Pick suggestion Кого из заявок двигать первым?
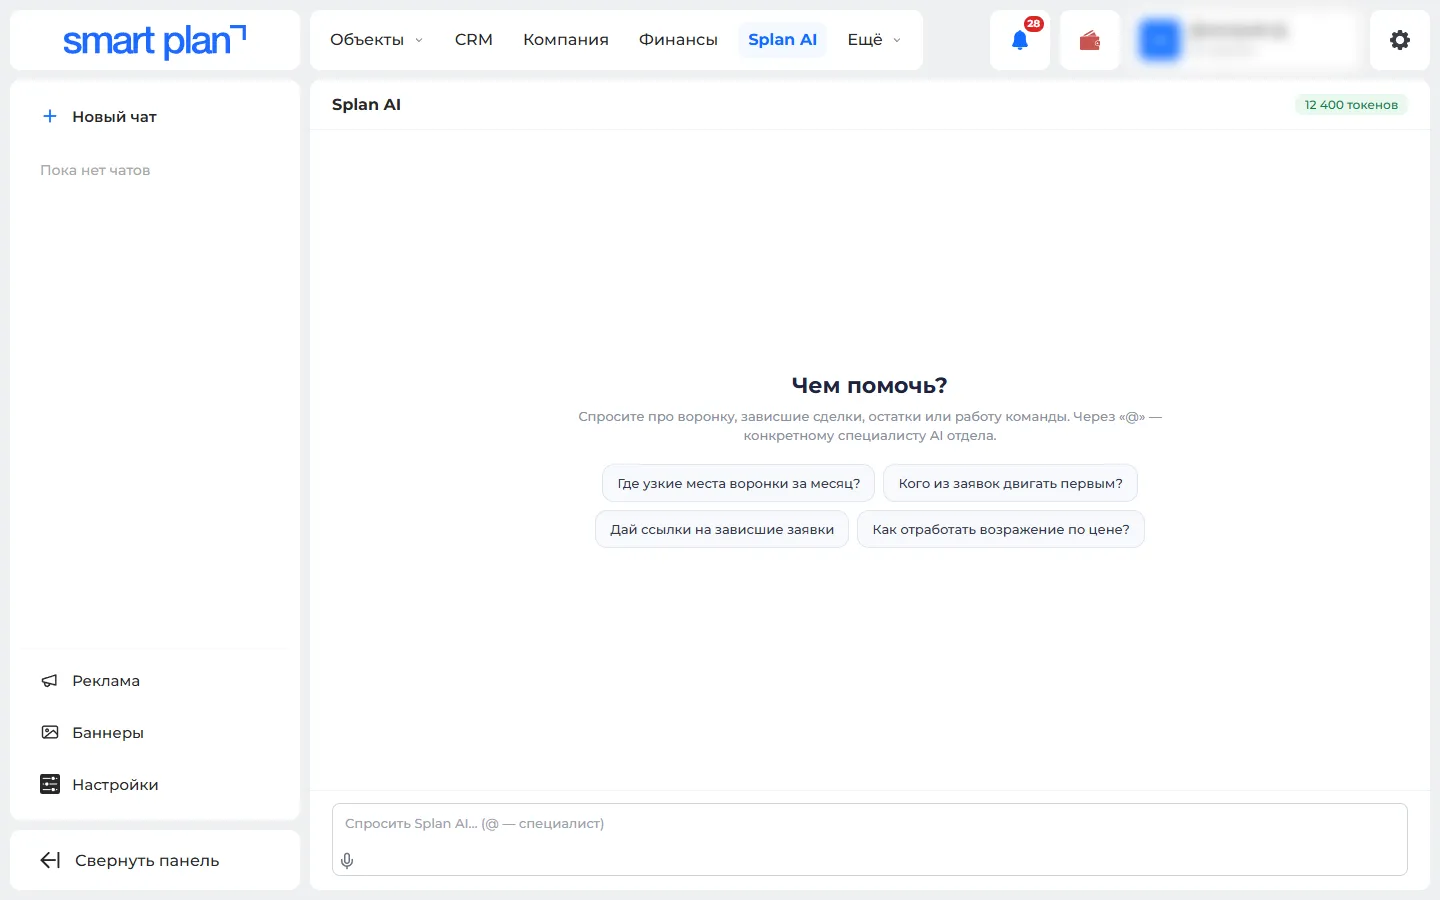1440x900 pixels. pos(1010,483)
